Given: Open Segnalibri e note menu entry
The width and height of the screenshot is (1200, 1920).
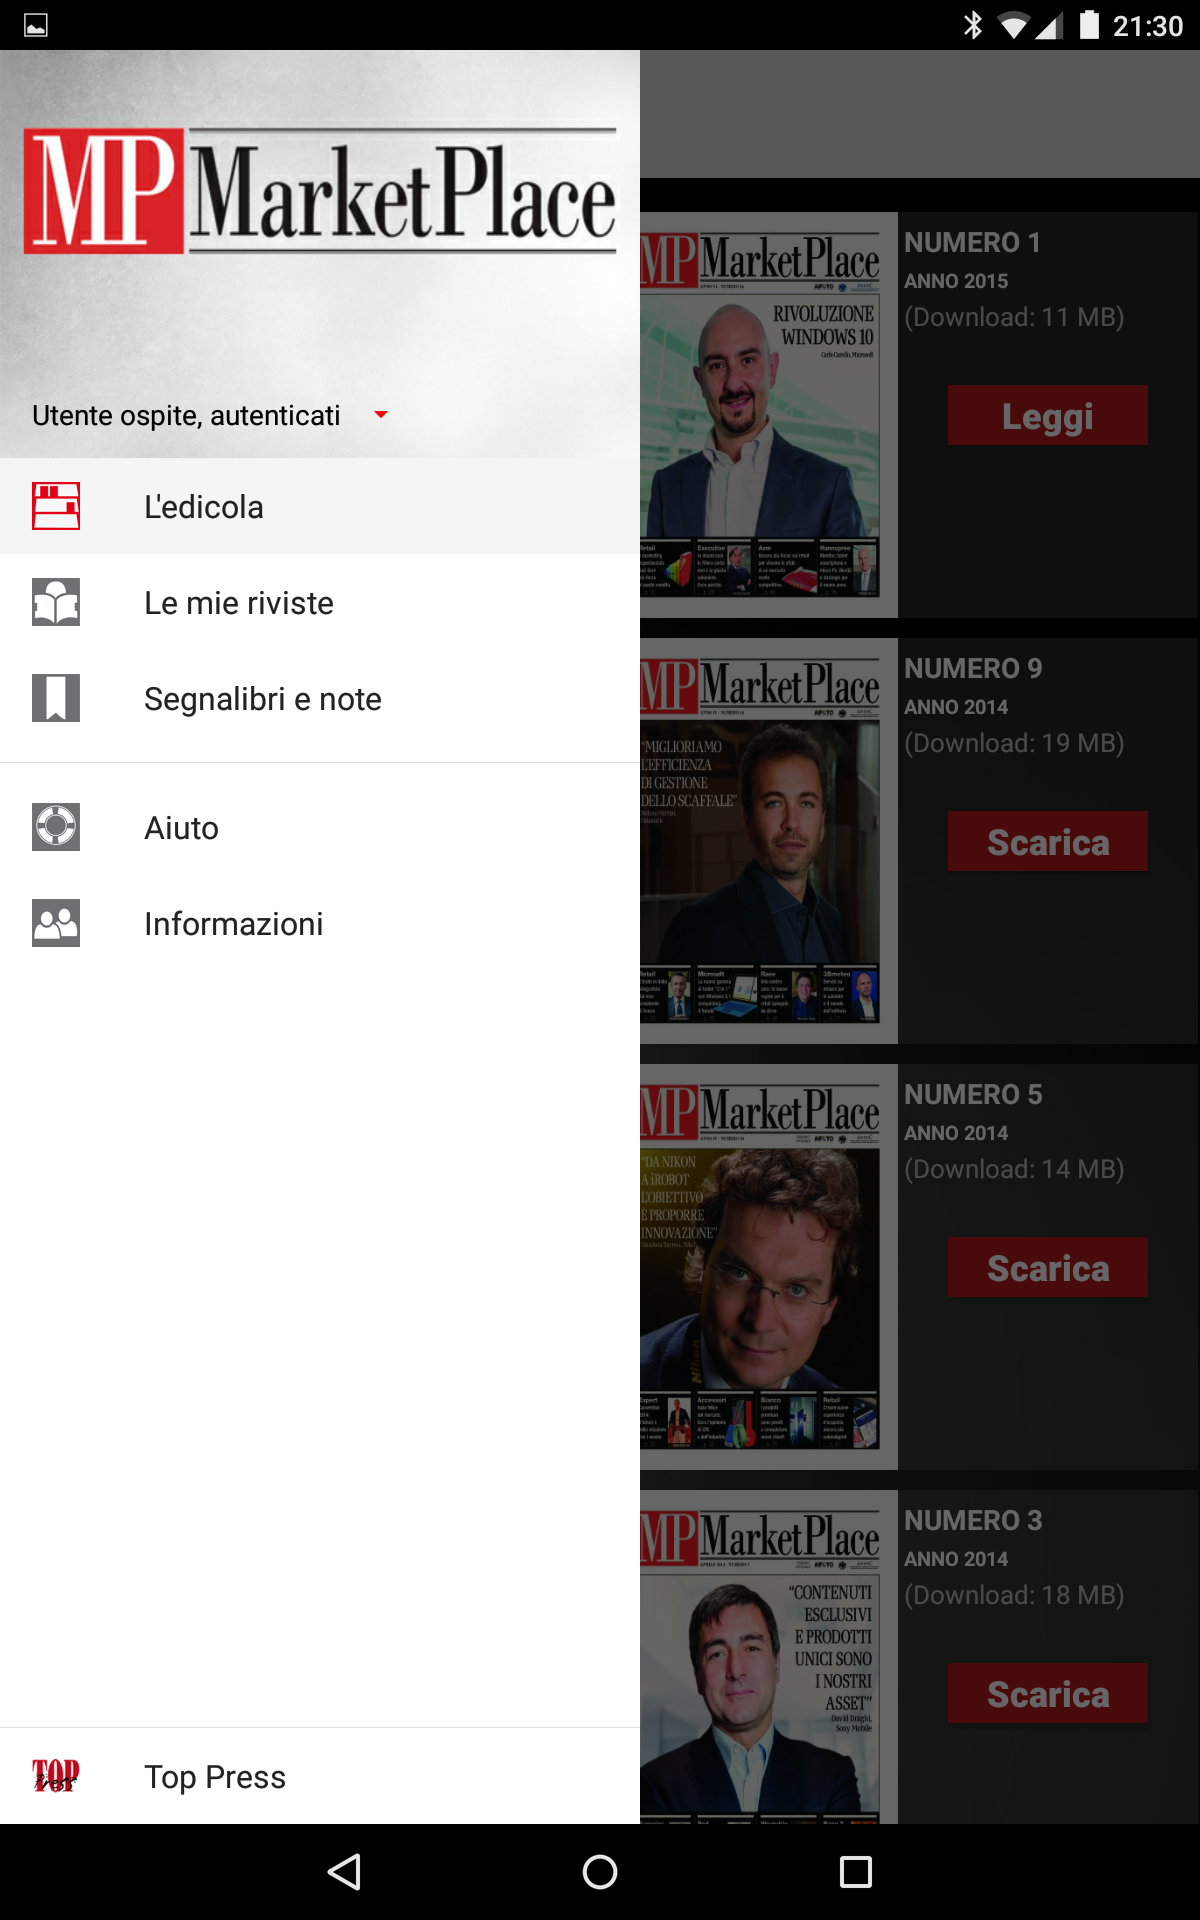Looking at the screenshot, I should coord(320,698).
